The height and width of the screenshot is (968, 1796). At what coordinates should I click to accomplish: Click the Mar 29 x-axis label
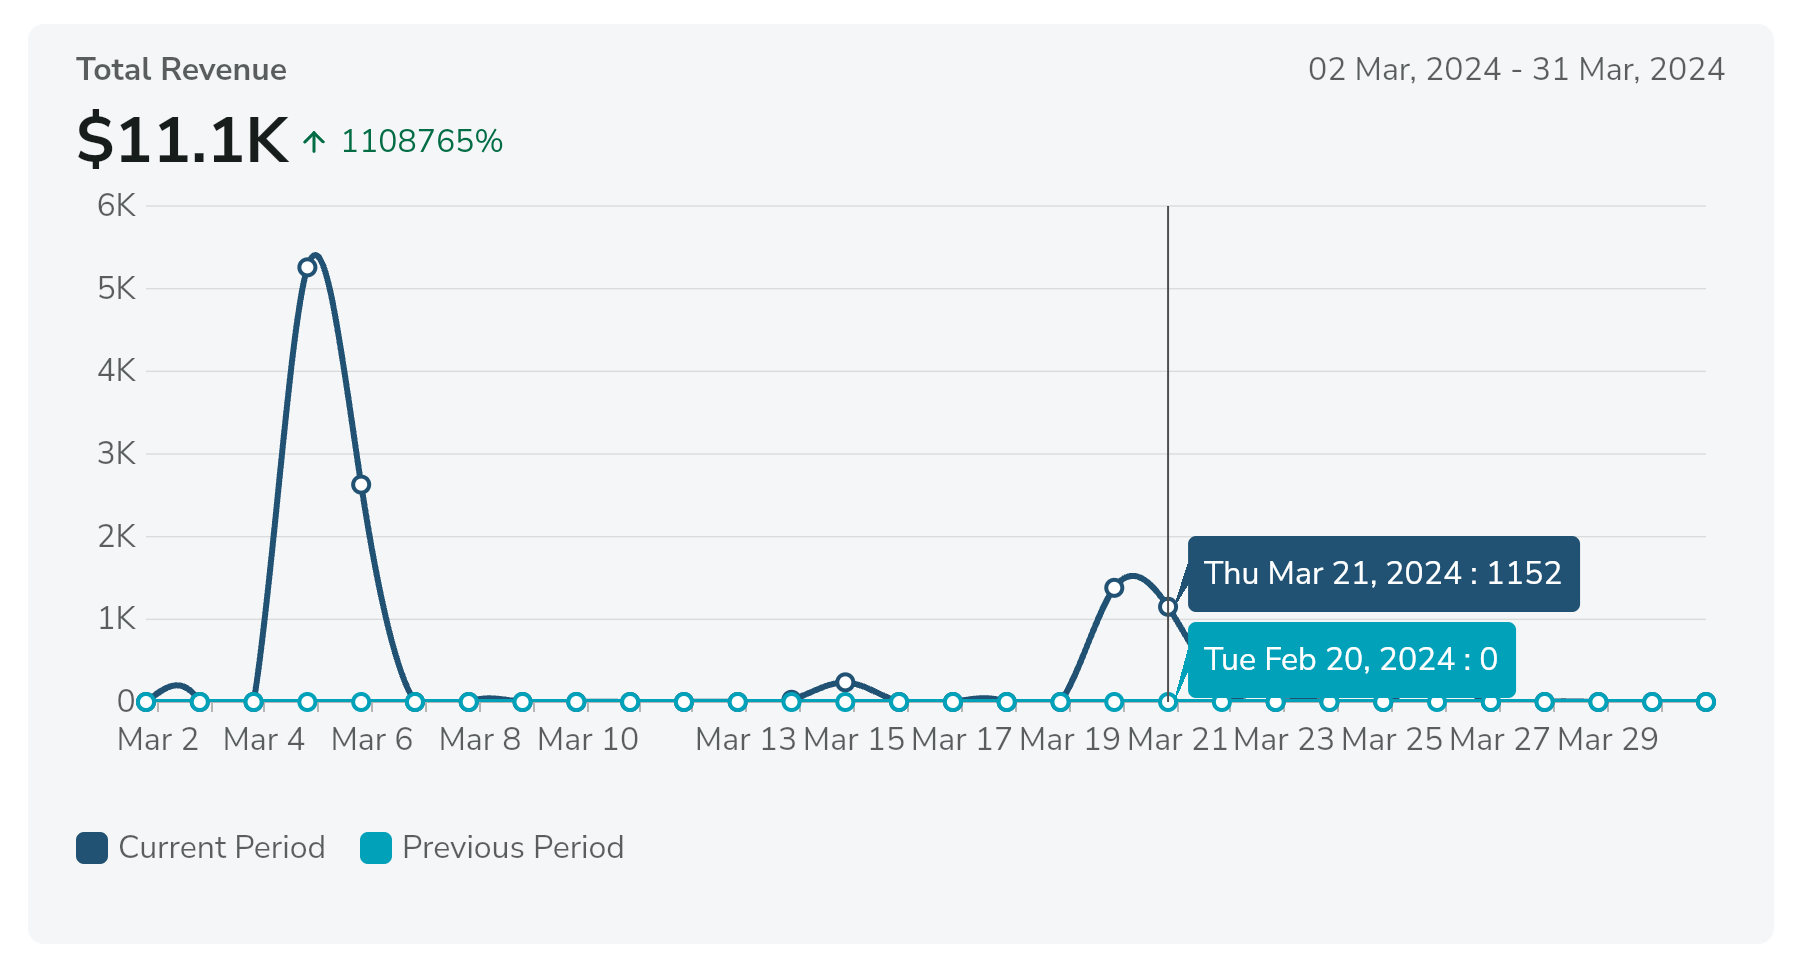1607,740
